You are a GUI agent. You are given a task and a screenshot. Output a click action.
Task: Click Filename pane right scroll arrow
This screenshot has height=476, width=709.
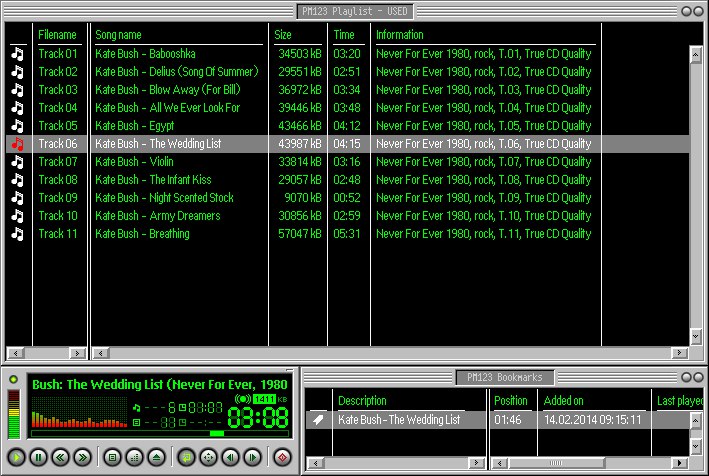coord(77,353)
